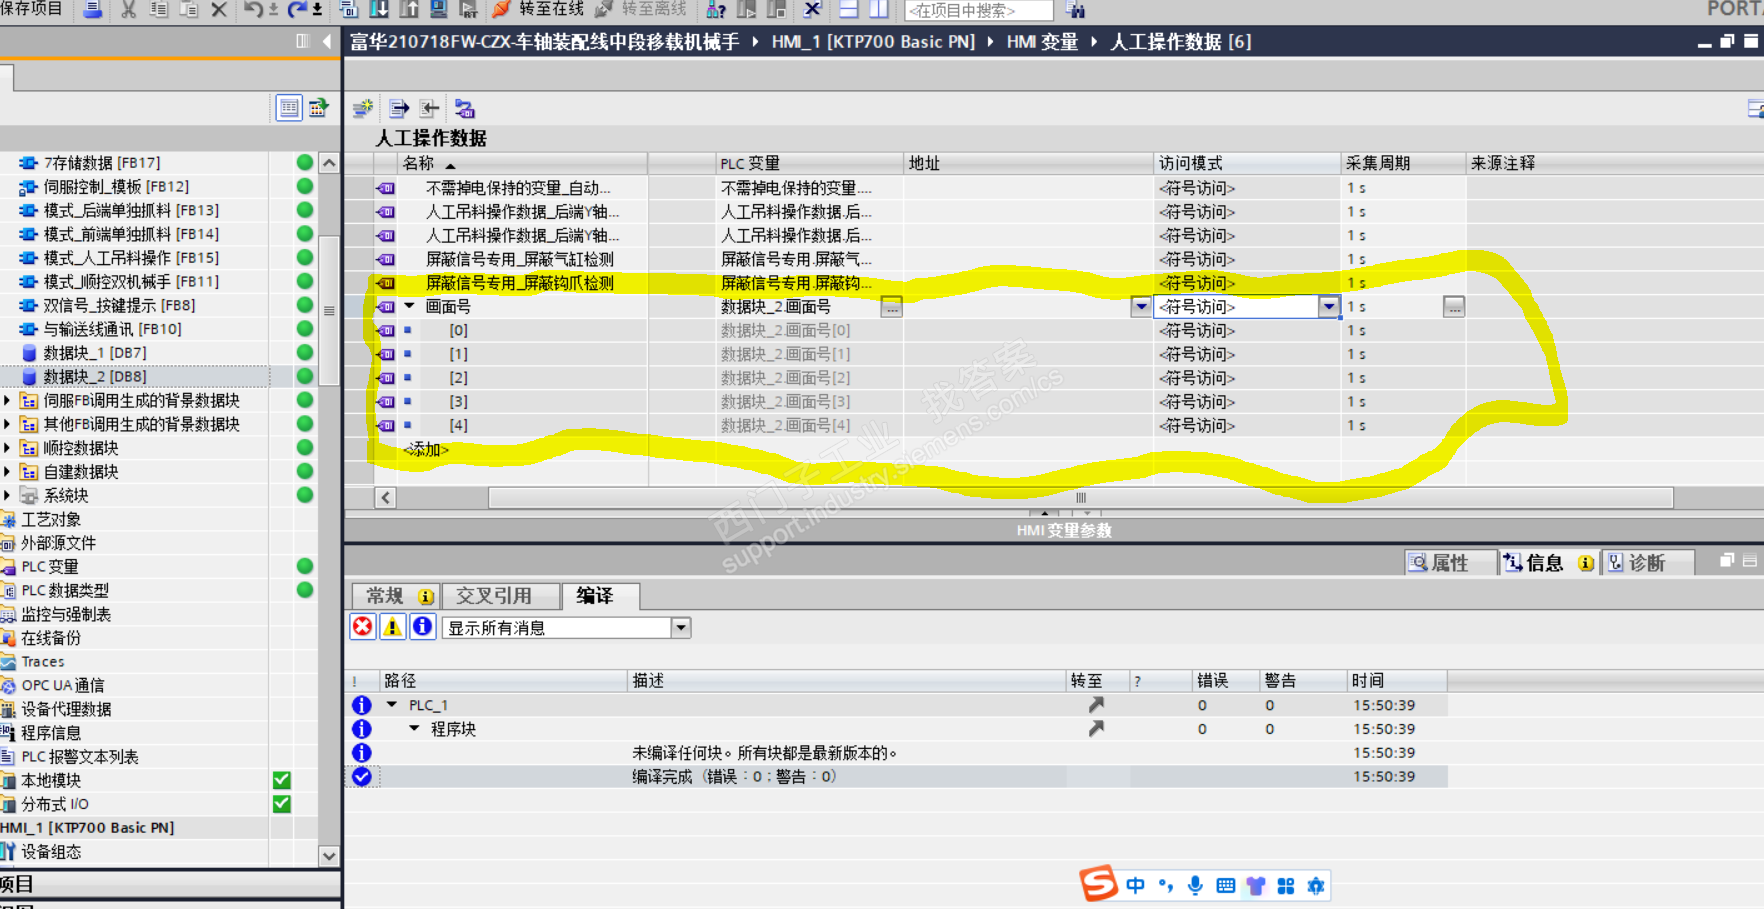Open the Sogou skin shirt icon
This screenshot has height=909, width=1764.
(x=1255, y=885)
